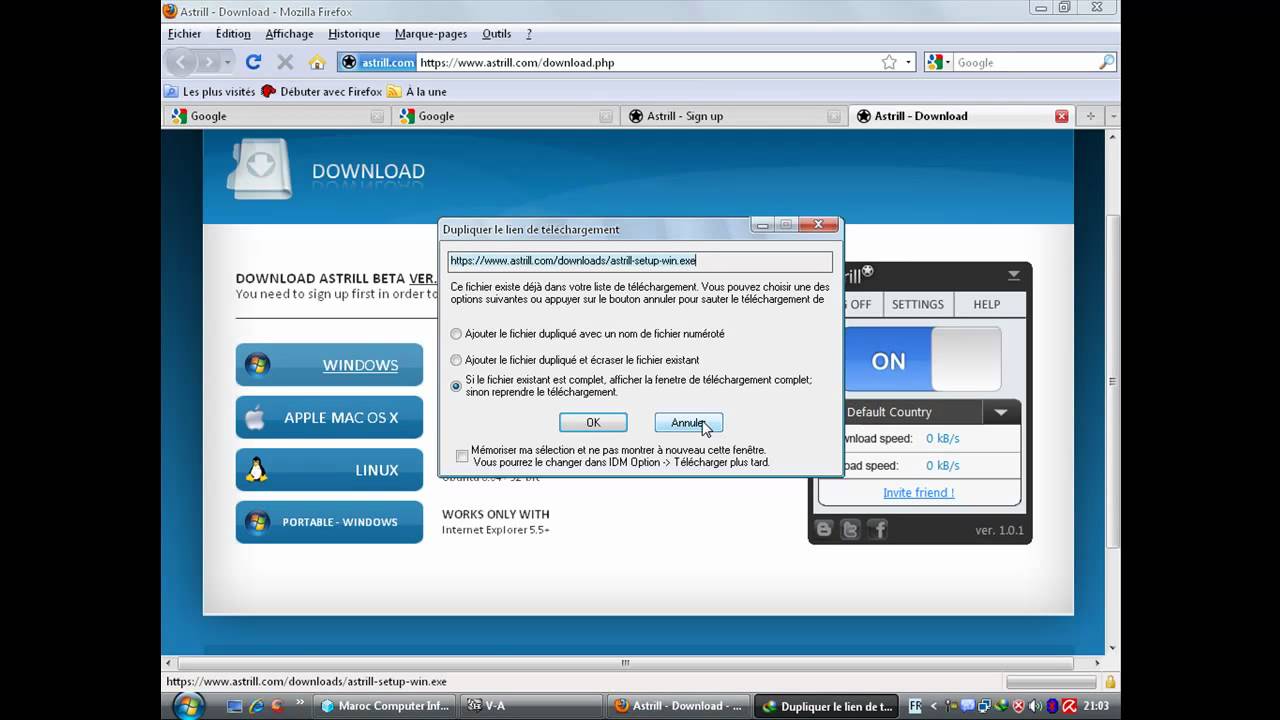Open the Fichier menu
Image resolution: width=1280 pixels, height=720 pixels.
(x=184, y=34)
